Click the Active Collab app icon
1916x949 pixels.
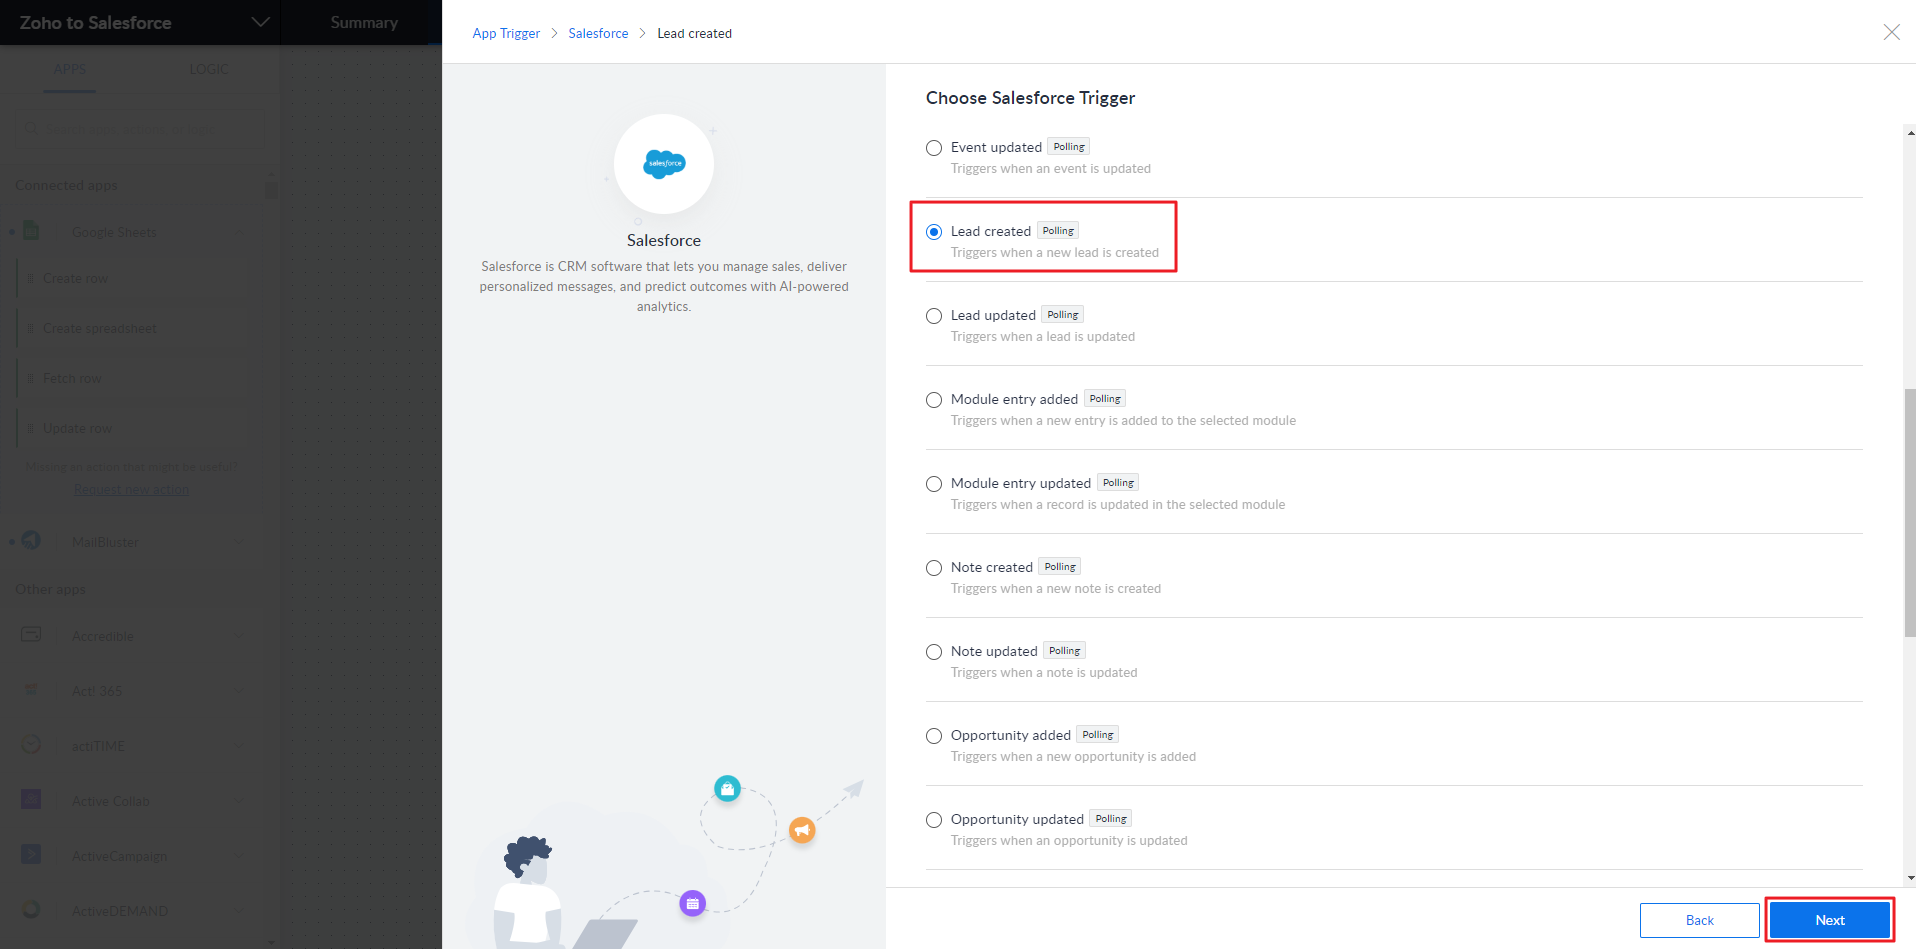(x=31, y=800)
